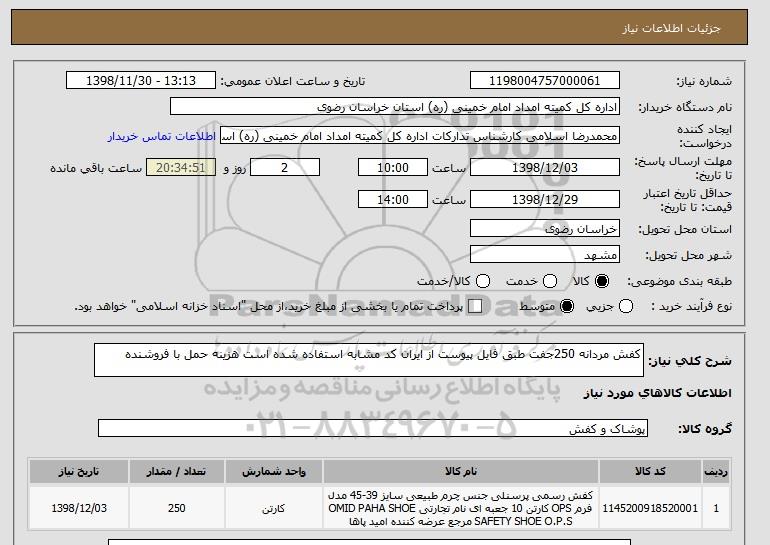Click the واحد شمارش column header
Screen dimensions: 770x545
(x=274, y=471)
